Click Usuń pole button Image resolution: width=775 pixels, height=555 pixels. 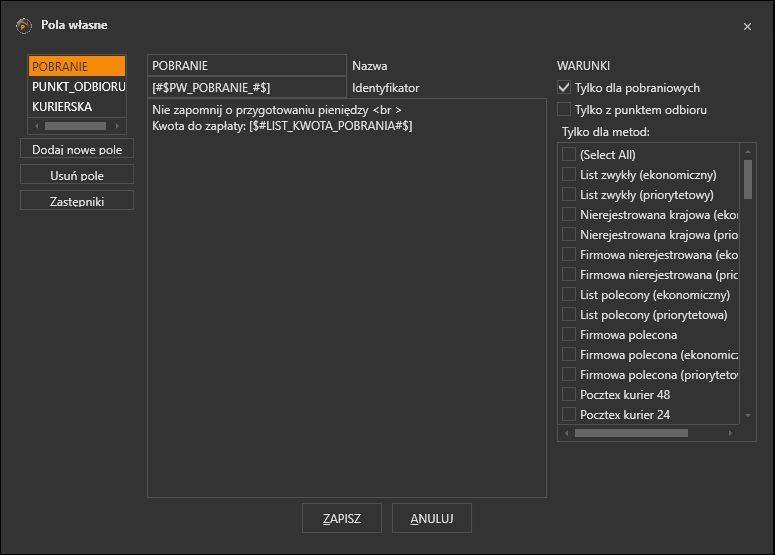77,175
